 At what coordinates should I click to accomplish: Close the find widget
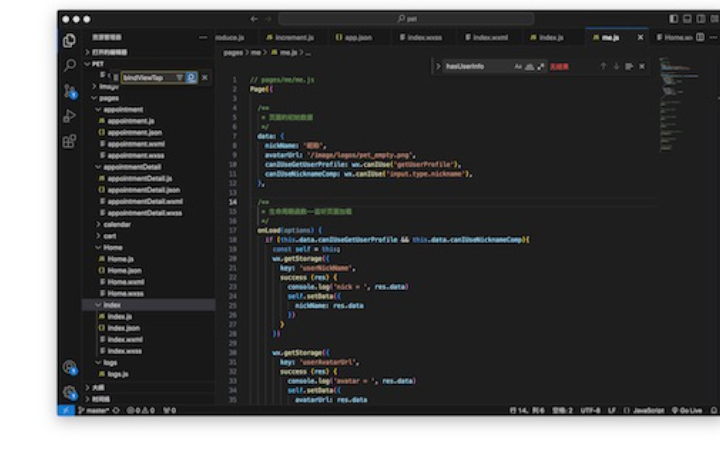[642, 67]
